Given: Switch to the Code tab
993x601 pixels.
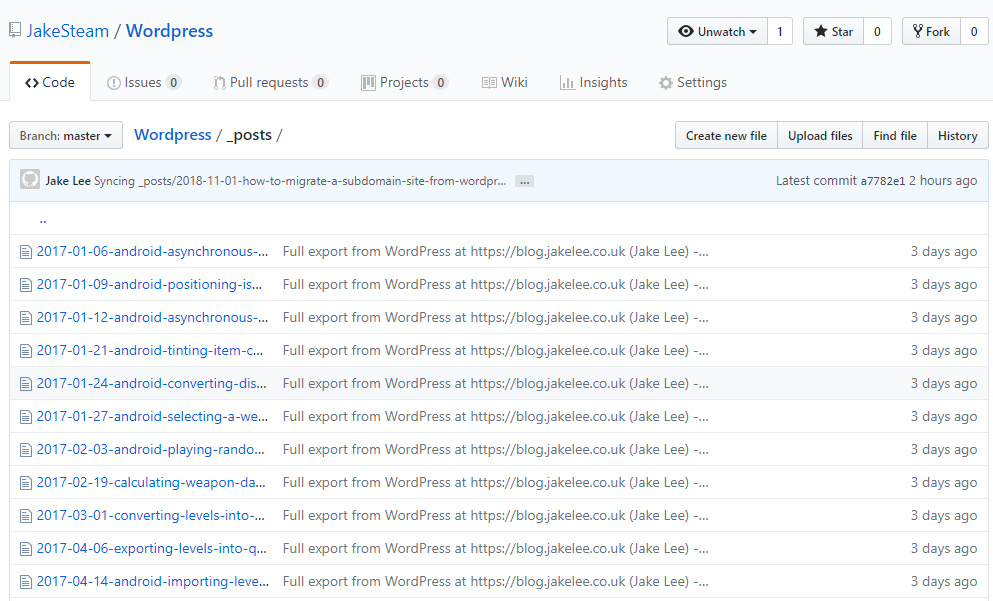Looking at the screenshot, I should click(x=50, y=82).
